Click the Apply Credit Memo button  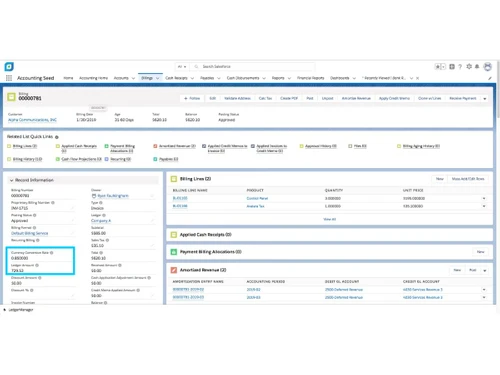[x=394, y=98]
